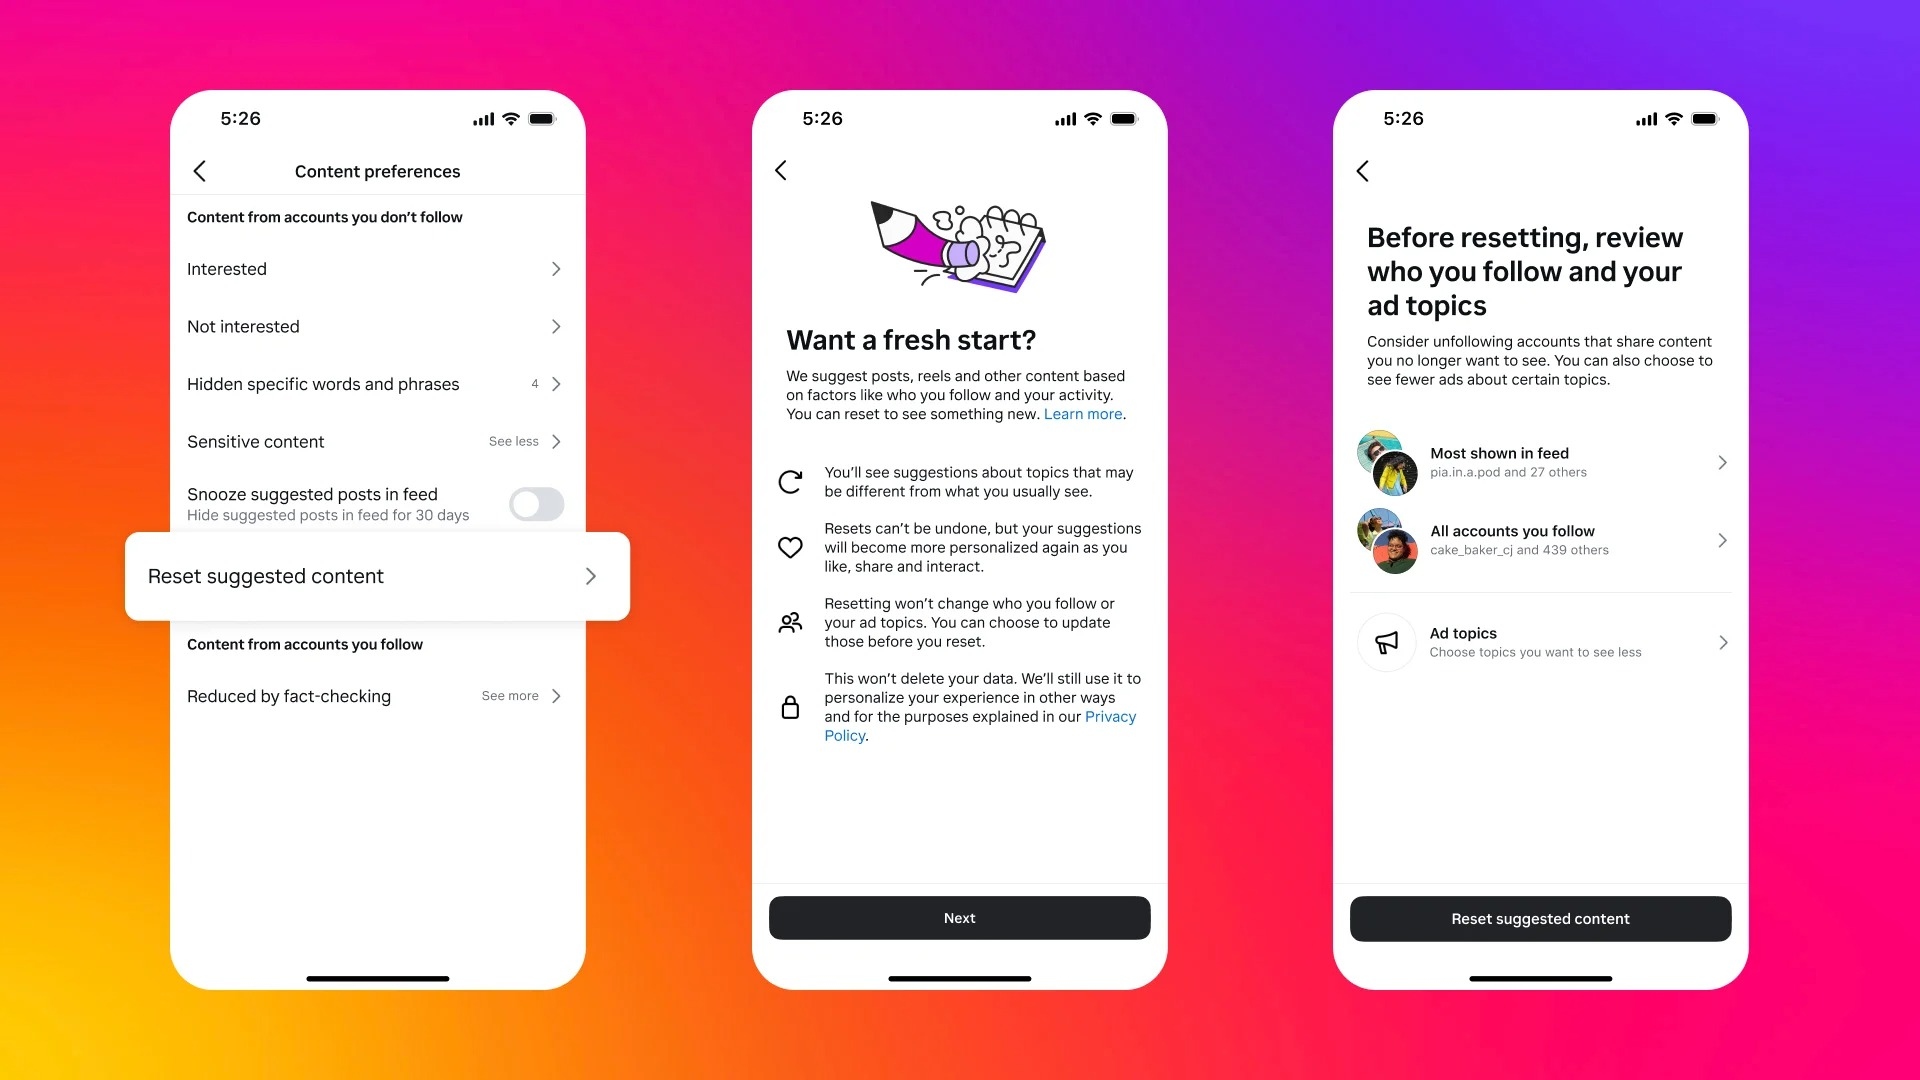
Task: Tap the back arrow on Content preferences
Action: pos(199,169)
